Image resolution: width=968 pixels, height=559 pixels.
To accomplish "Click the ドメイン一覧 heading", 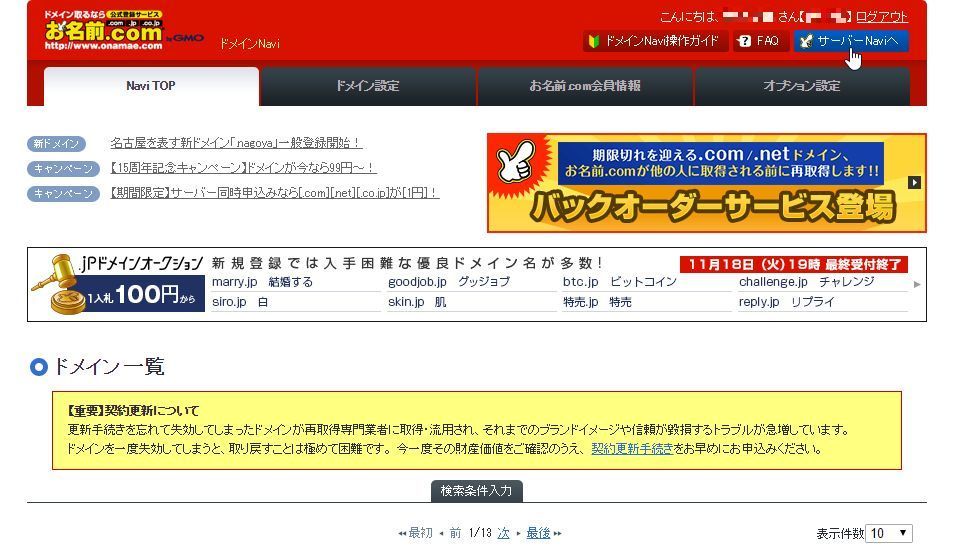I will pyautogui.click(x=98, y=367).
